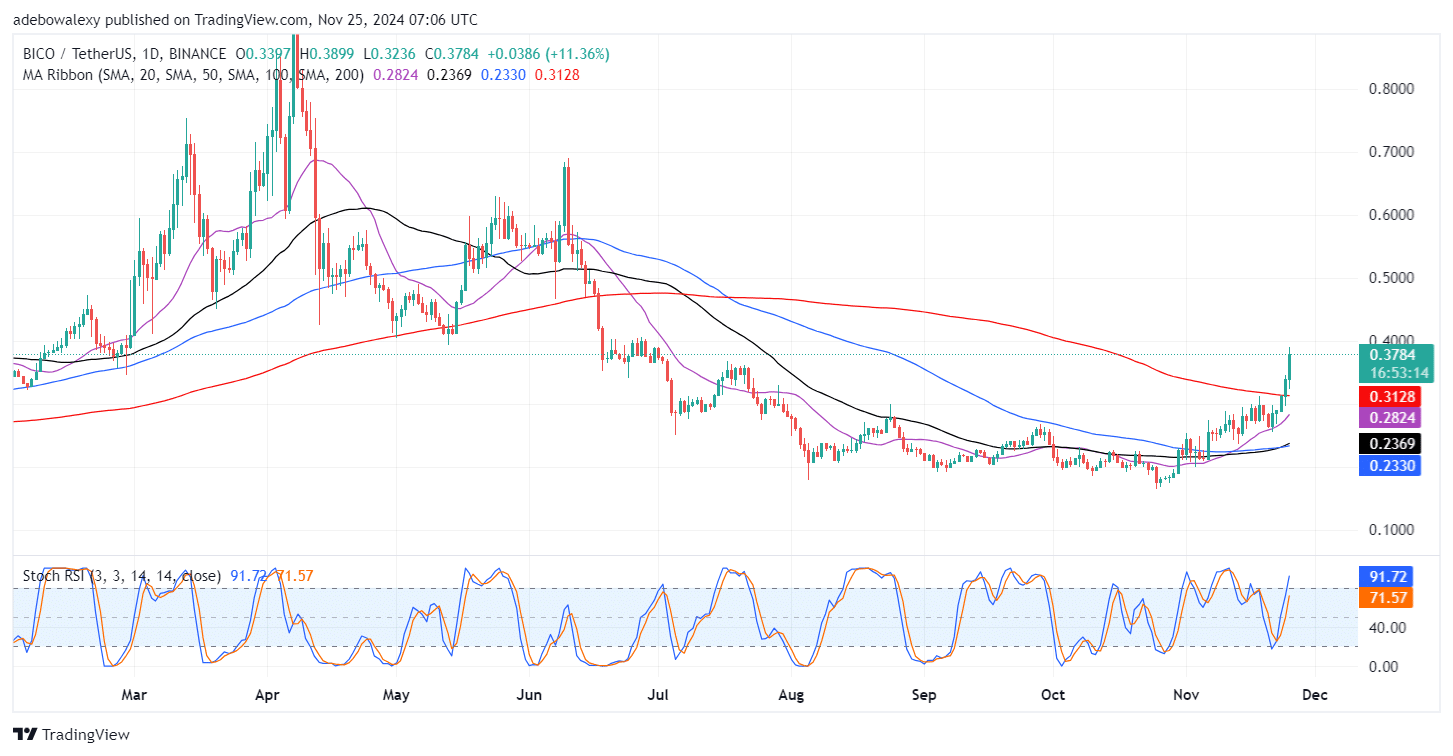Image resolution: width=1453 pixels, height=756 pixels.
Task: Click the Jul label on time axis
Action: (658, 694)
